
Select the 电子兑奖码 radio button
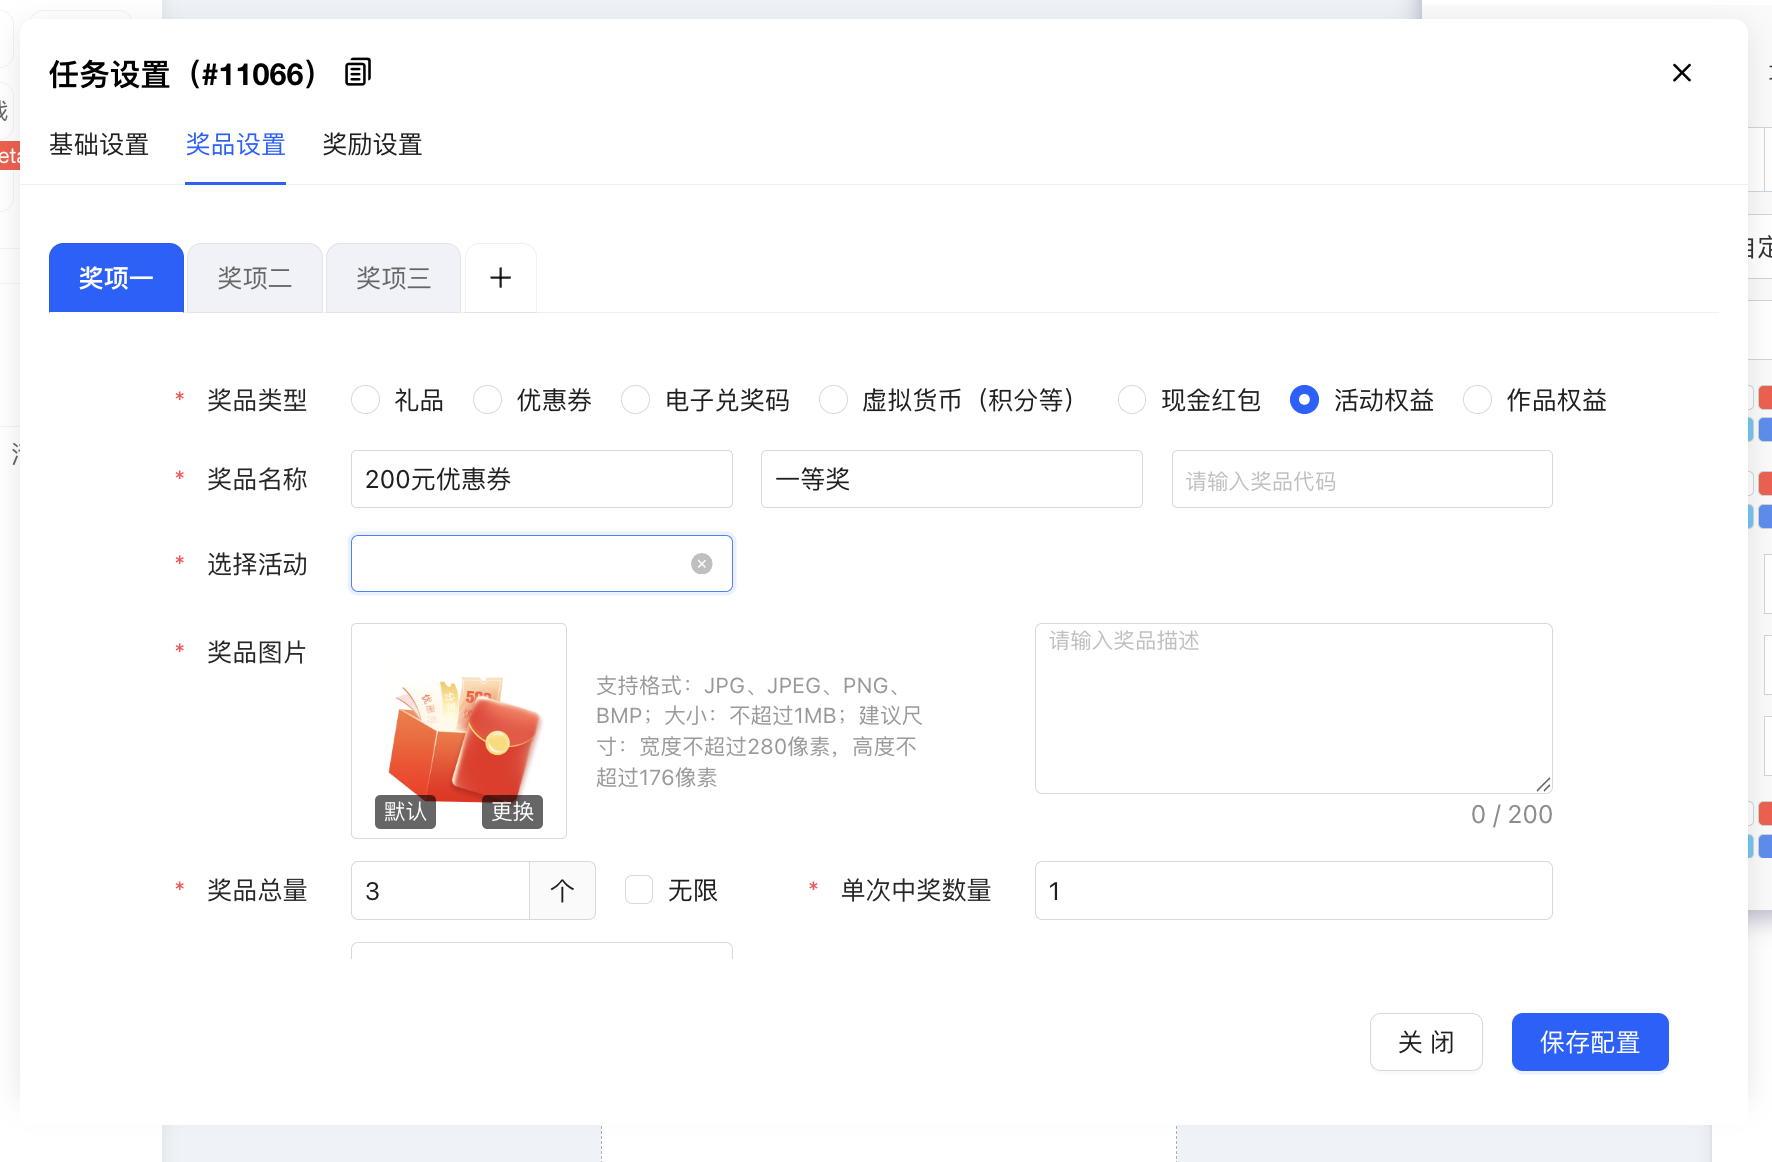636,400
